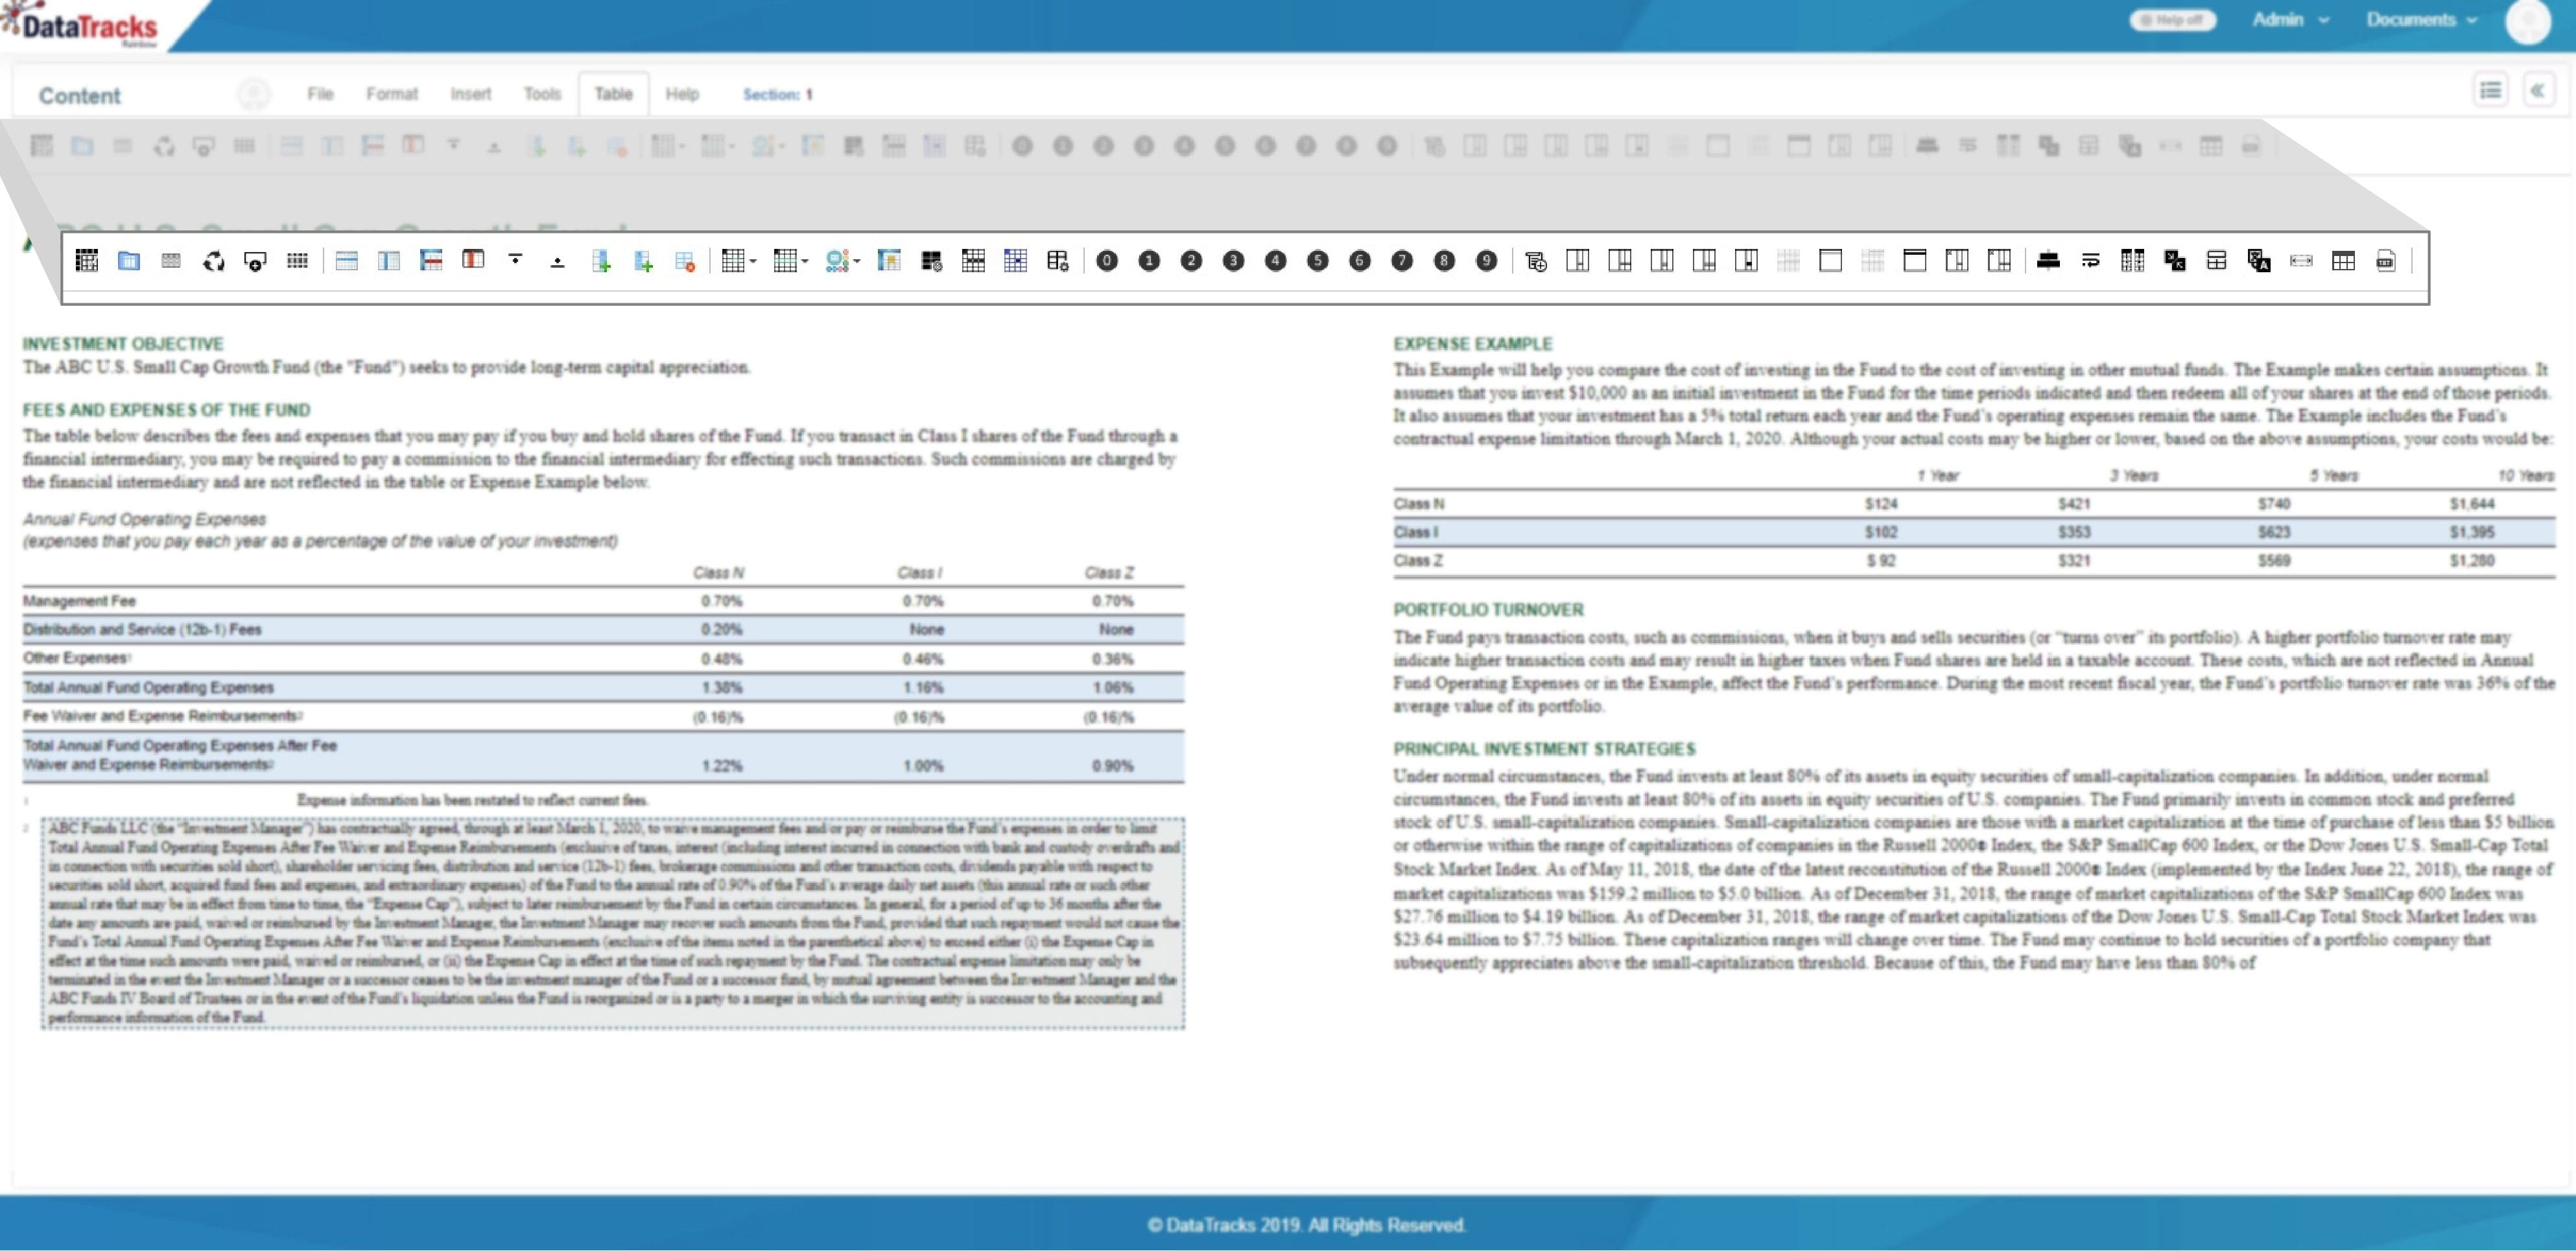Click the EXPENSE EXAMPLE heading
The image size is (2576, 1251).
click(1472, 344)
